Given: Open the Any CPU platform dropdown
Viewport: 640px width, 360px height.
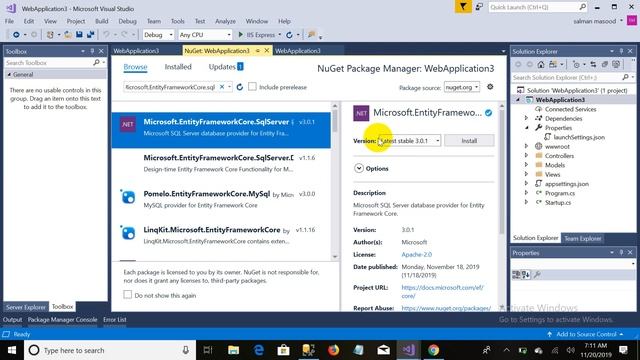Looking at the screenshot, I should coord(205,35).
